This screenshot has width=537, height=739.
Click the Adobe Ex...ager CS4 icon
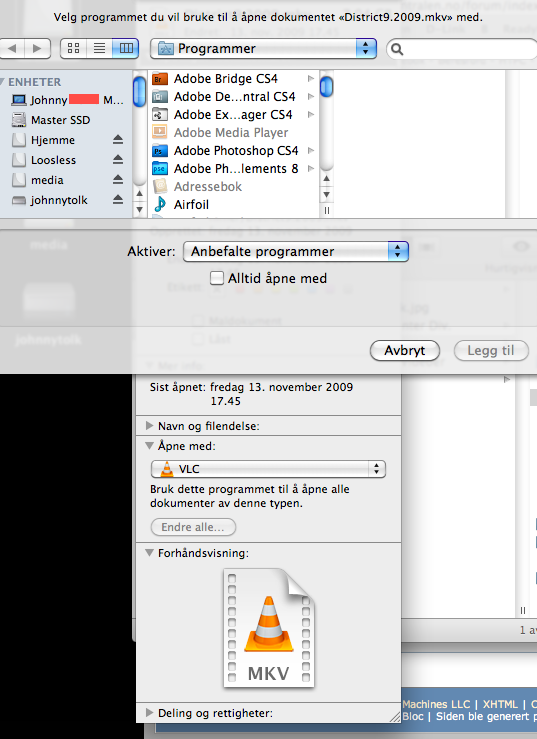[160, 115]
